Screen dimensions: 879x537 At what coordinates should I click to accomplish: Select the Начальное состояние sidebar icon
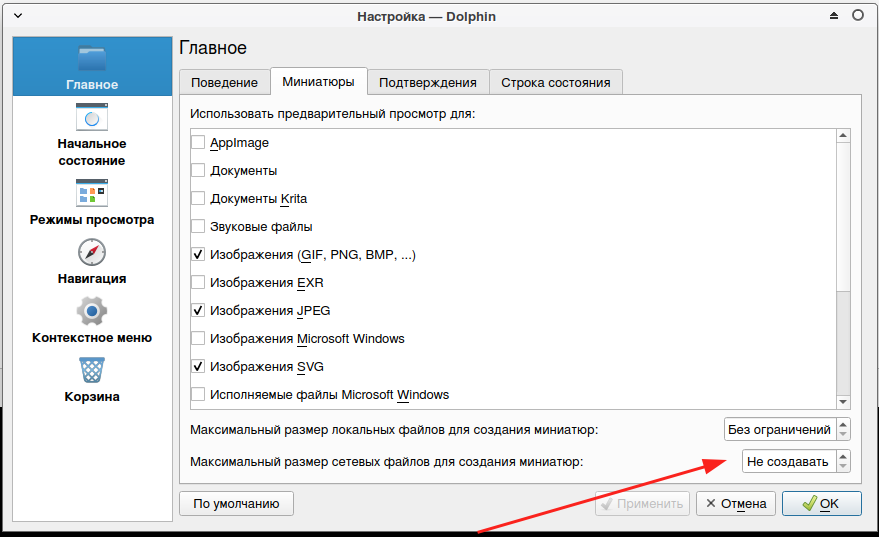point(91,117)
